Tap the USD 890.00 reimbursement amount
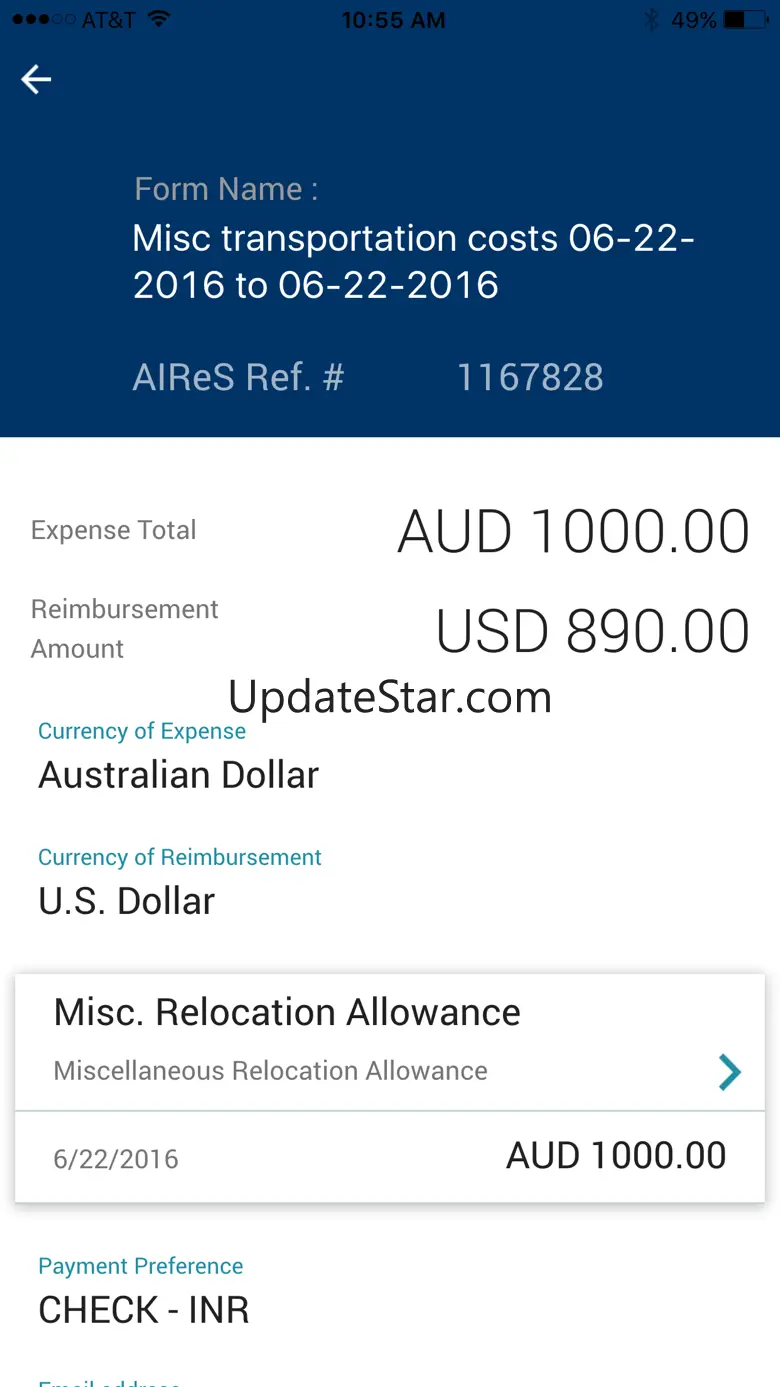Screen dimensions: 780x1387 coord(592,631)
